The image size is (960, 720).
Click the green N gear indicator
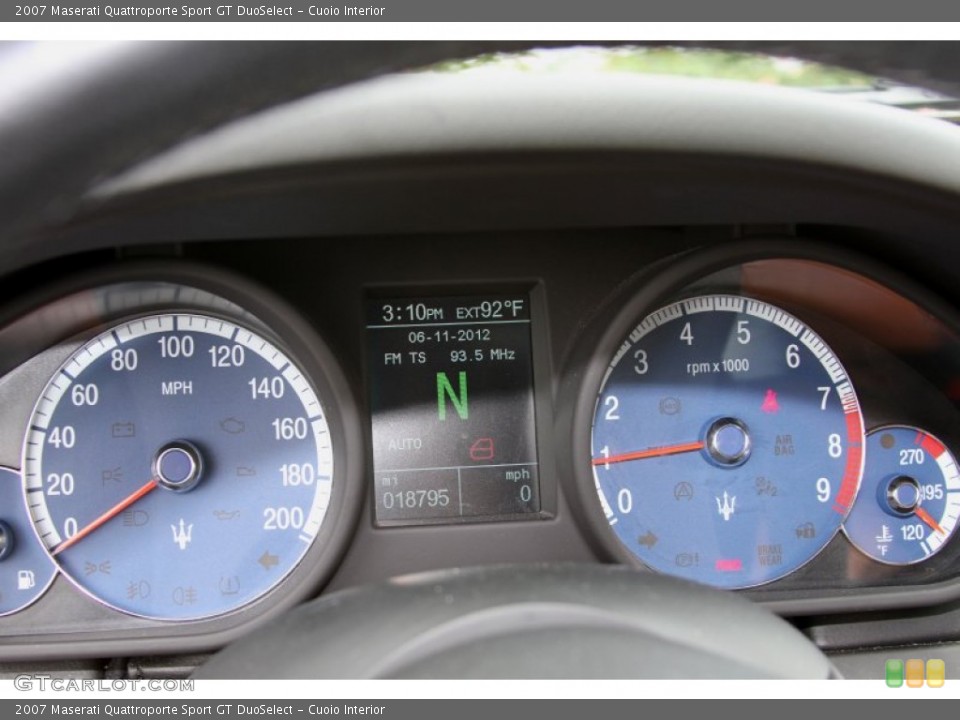(x=452, y=396)
